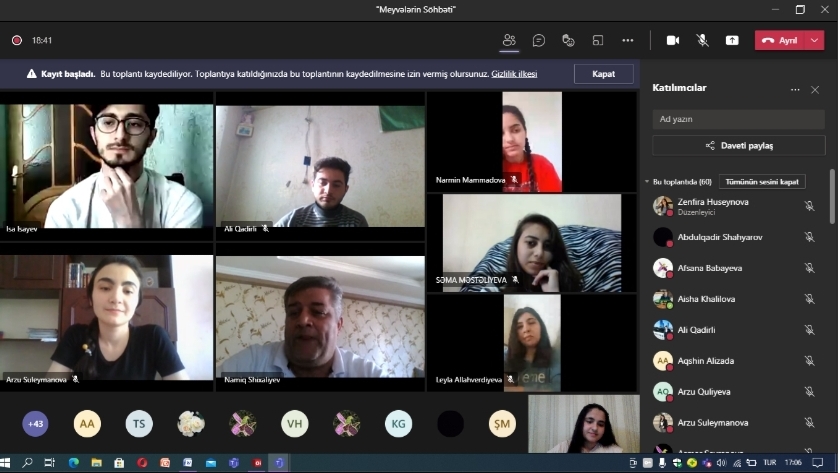Toggle the microphone mute button

pos(702,40)
